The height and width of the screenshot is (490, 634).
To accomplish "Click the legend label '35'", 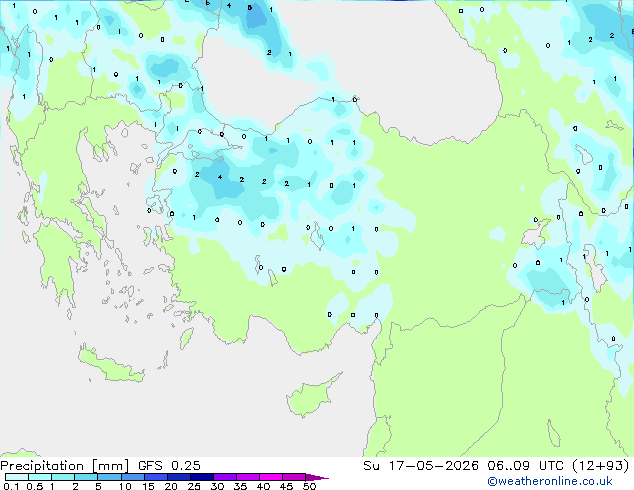I will pyautogui.click(x=240, y=486).
